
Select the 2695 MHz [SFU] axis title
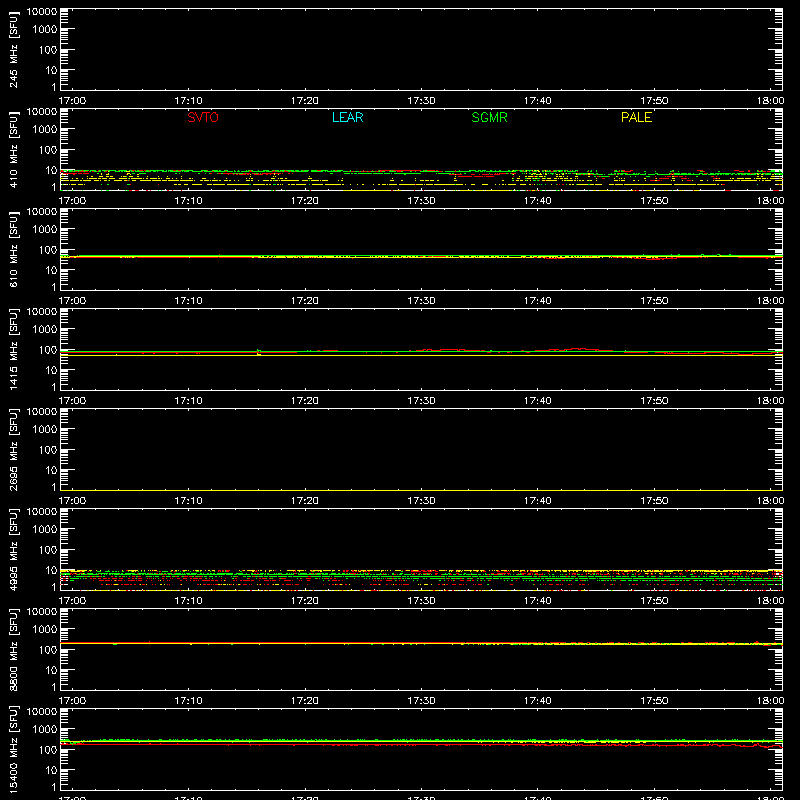coord(14,450)
